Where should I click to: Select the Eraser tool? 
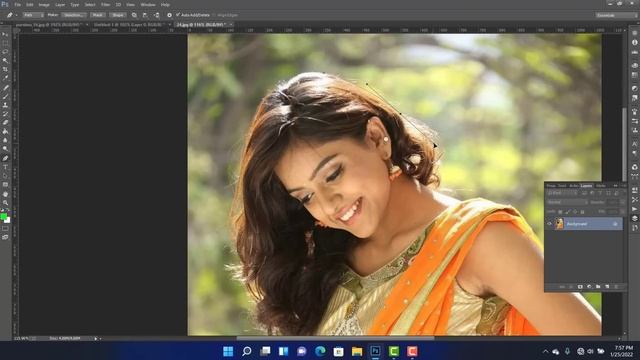point(5,123)
